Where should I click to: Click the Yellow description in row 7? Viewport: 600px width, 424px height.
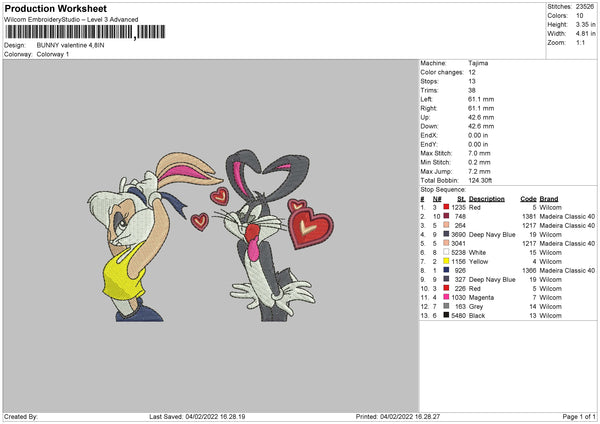(x=478, y=261)
